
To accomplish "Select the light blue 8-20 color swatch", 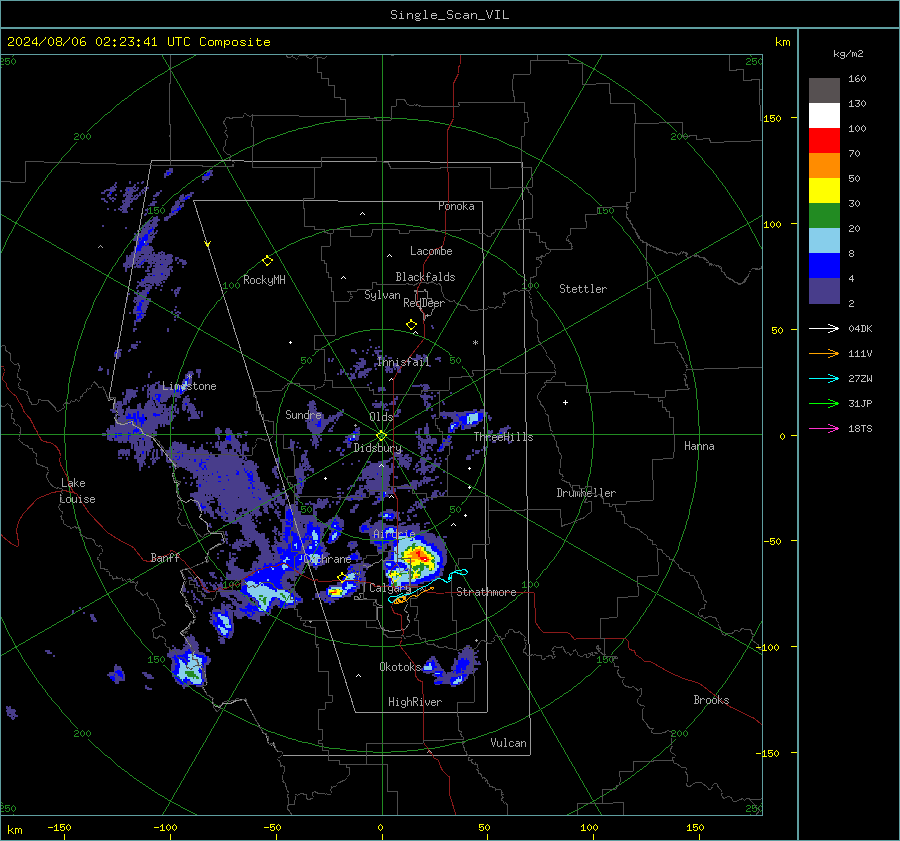I will pyautogui.click(x=824, y=241).
